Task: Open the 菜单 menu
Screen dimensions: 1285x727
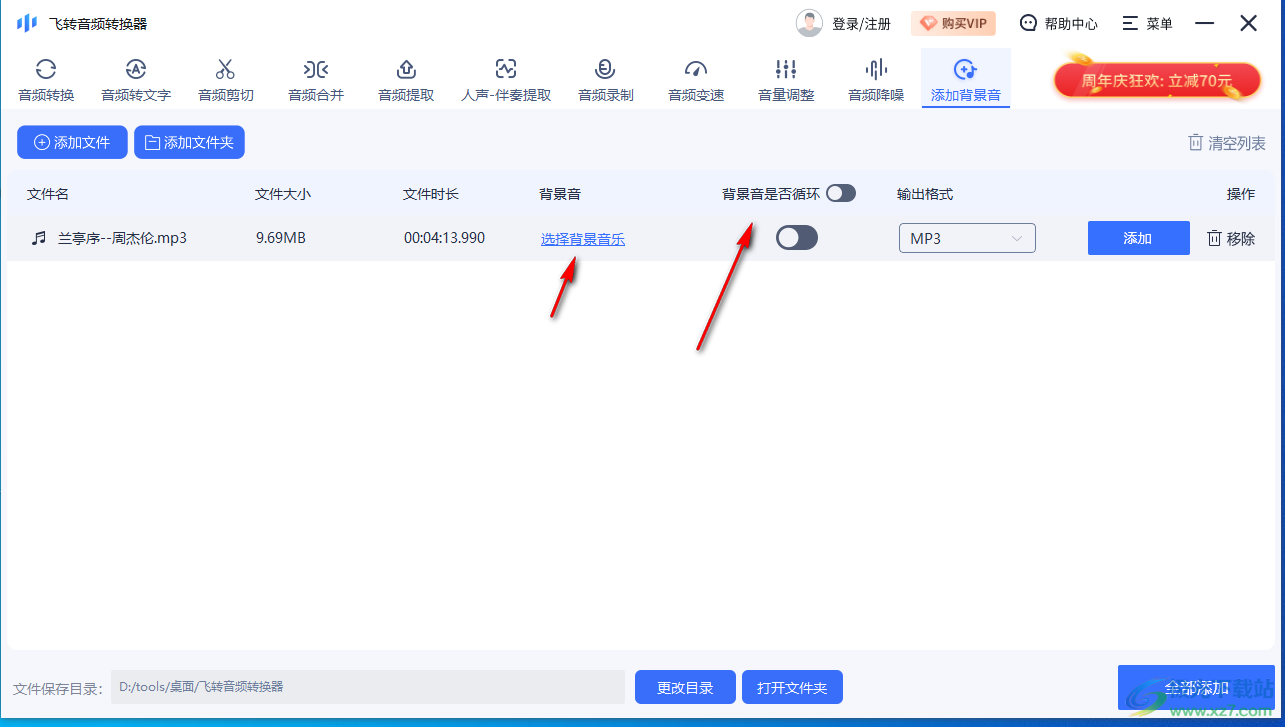Action: pos(1147,23)
